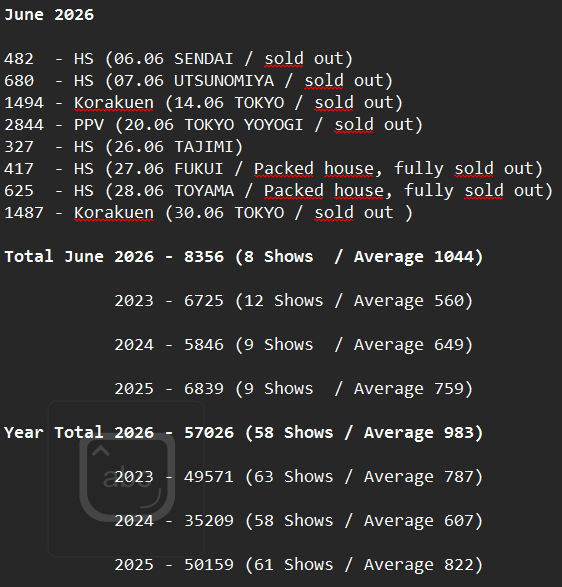Click "61 Shows" in the 2025 year line
Viewport: 562px width, 587px height.
click(294, 565)
